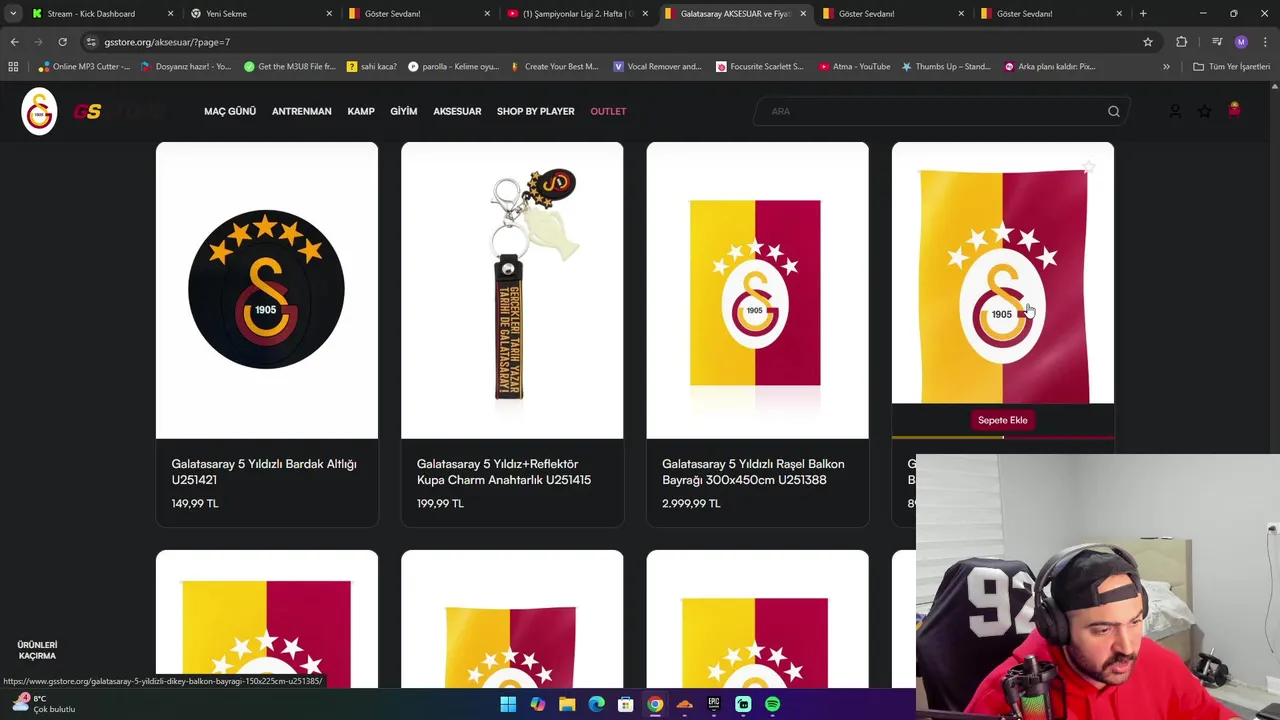Open Microsoft Store from the taskbar
This screenshot has height=720, width=1280.
point(625,704)
